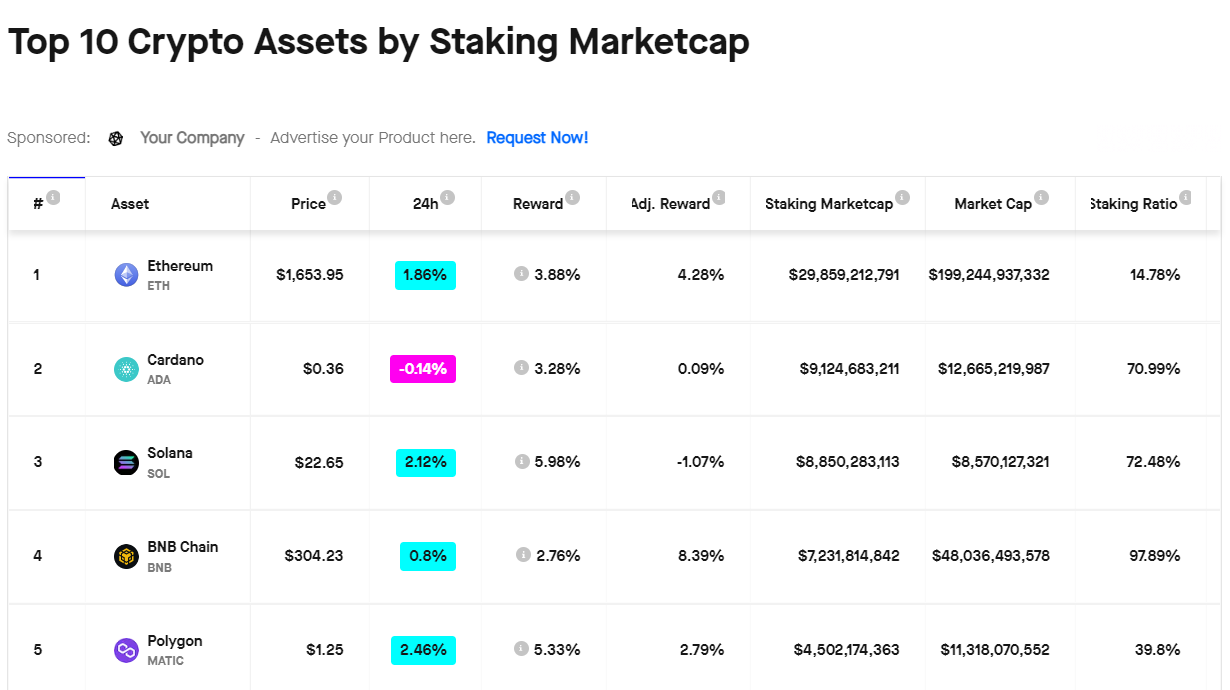Open the Your Company sponsor link

tap(192, 138)
